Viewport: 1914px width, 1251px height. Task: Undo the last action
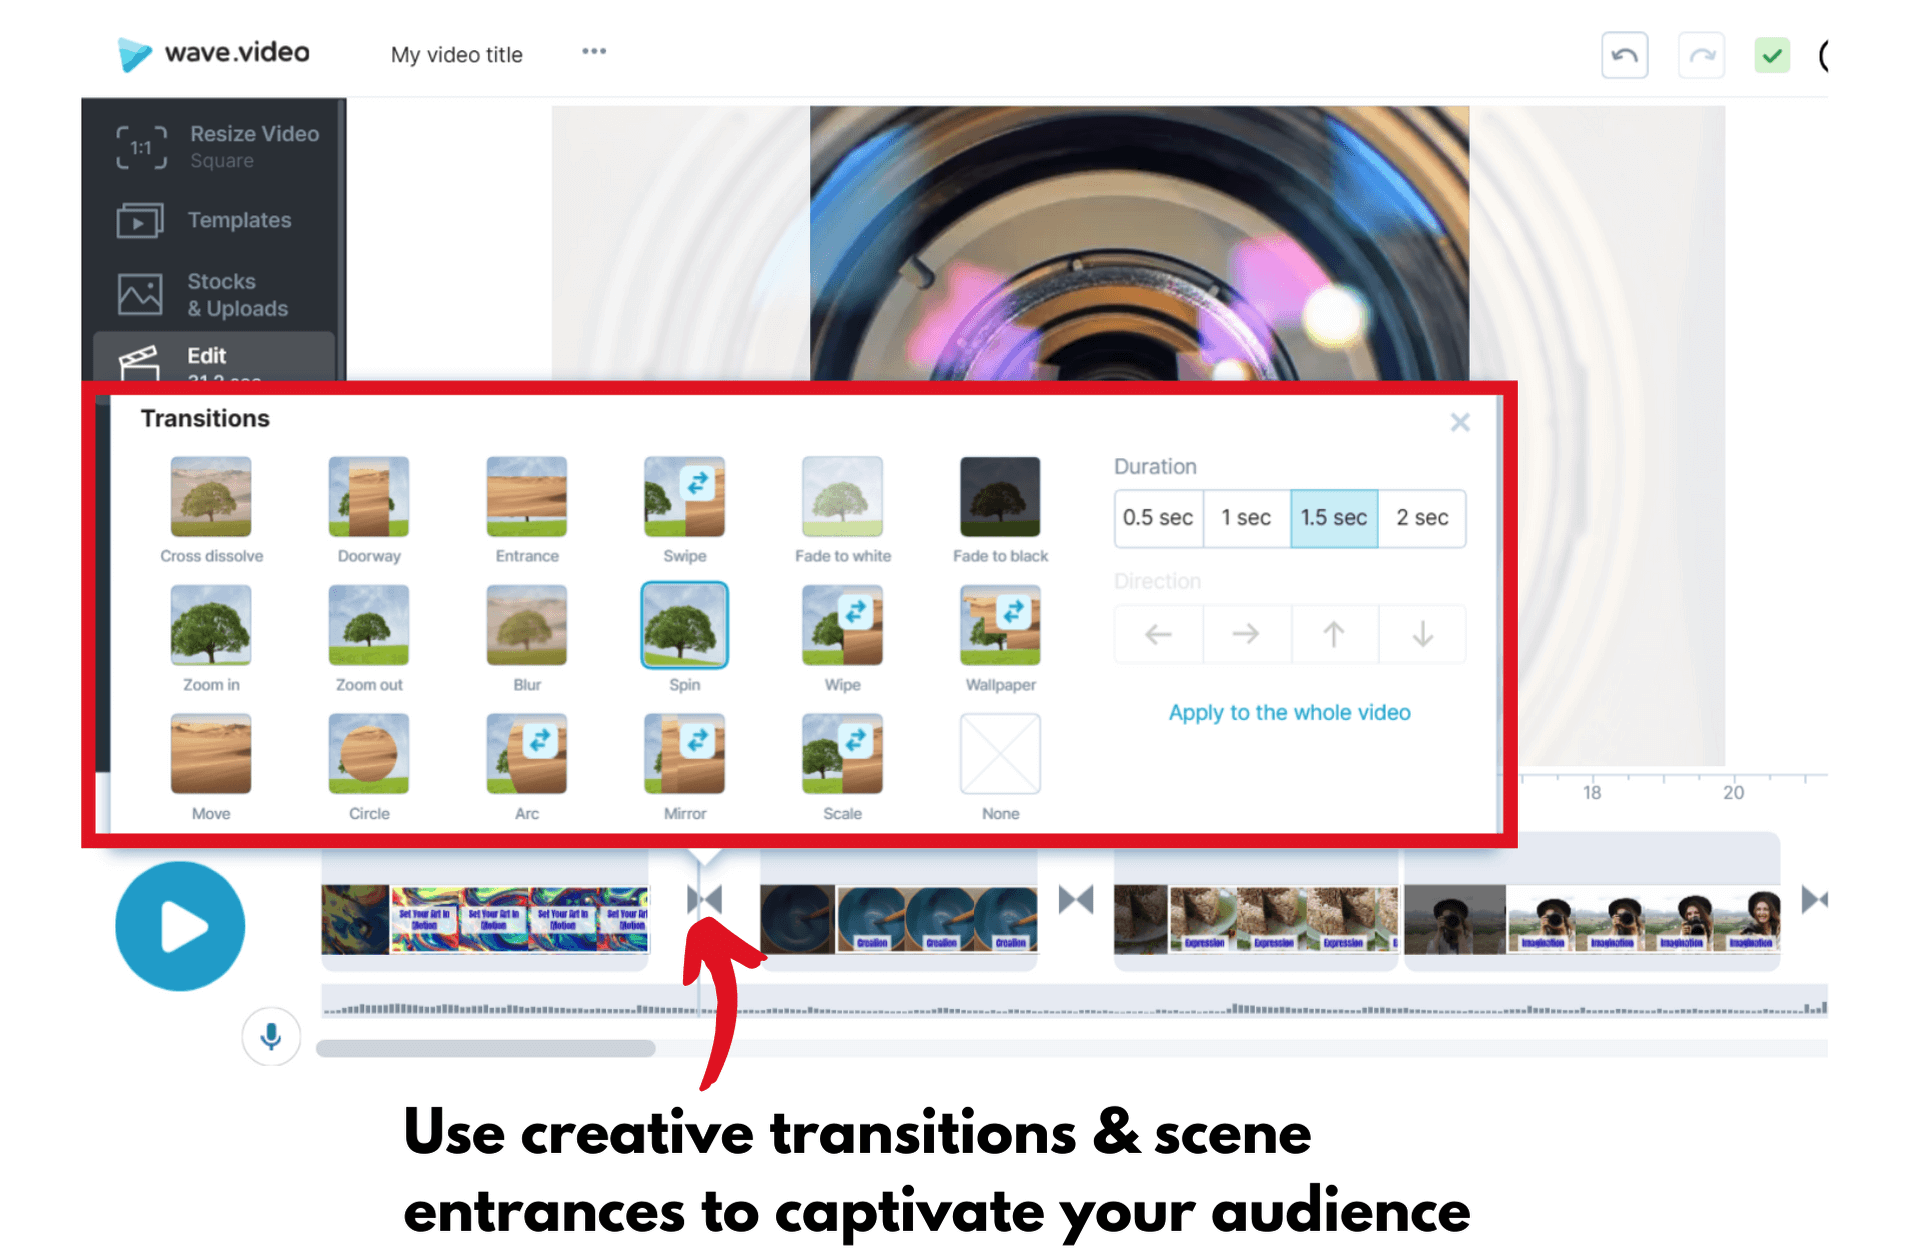pyautogui.click(x=1624, y=55)
